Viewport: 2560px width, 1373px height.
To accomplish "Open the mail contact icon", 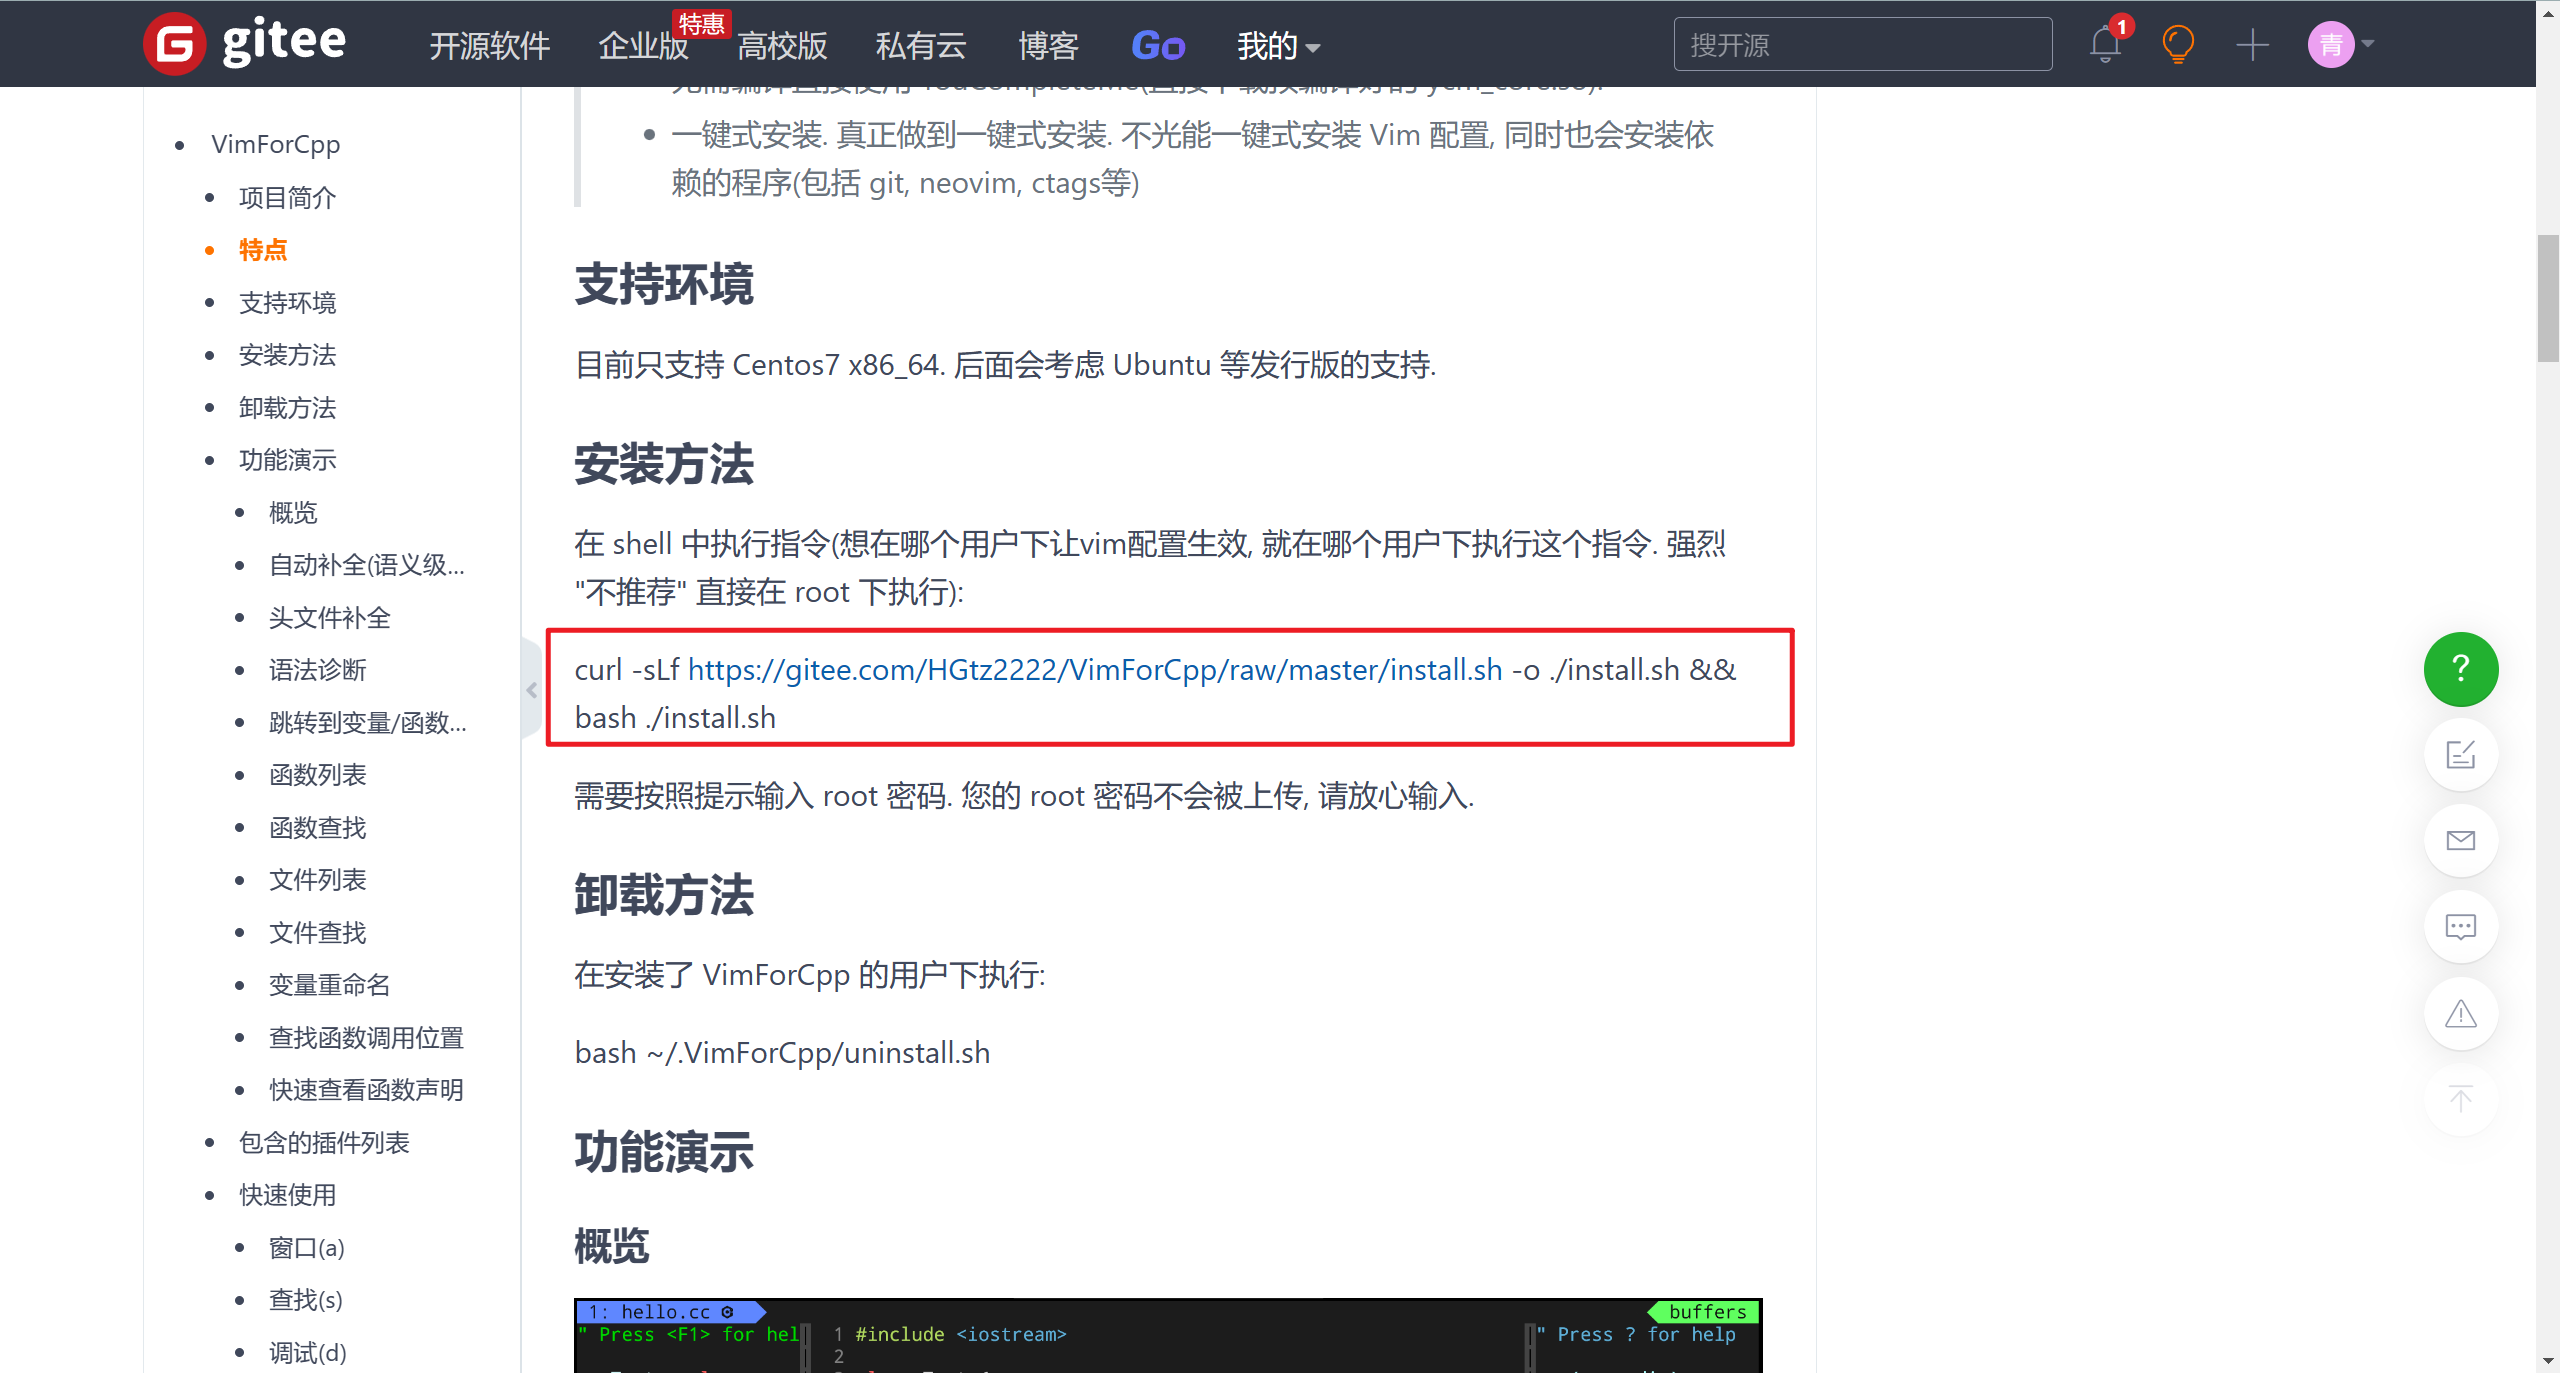I will 2461,841.
